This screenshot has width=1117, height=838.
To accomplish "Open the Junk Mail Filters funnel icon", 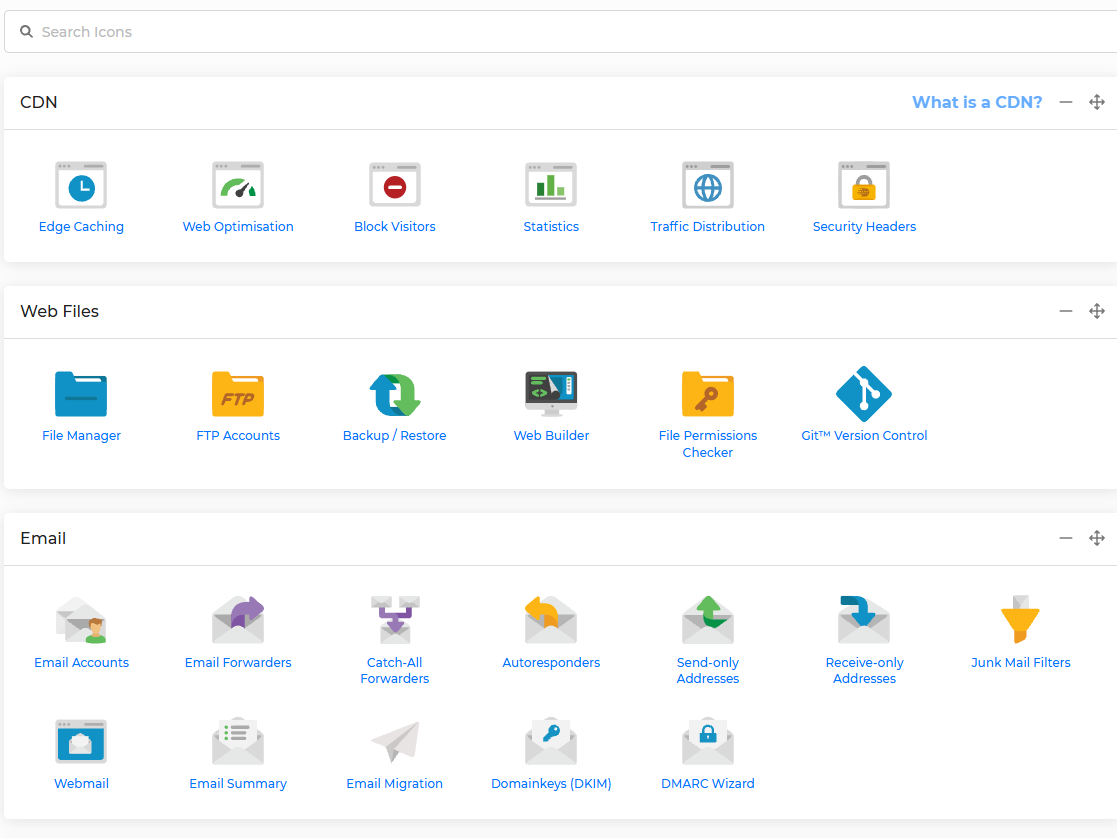I will pyautogui.click(x=1020, y=620).
